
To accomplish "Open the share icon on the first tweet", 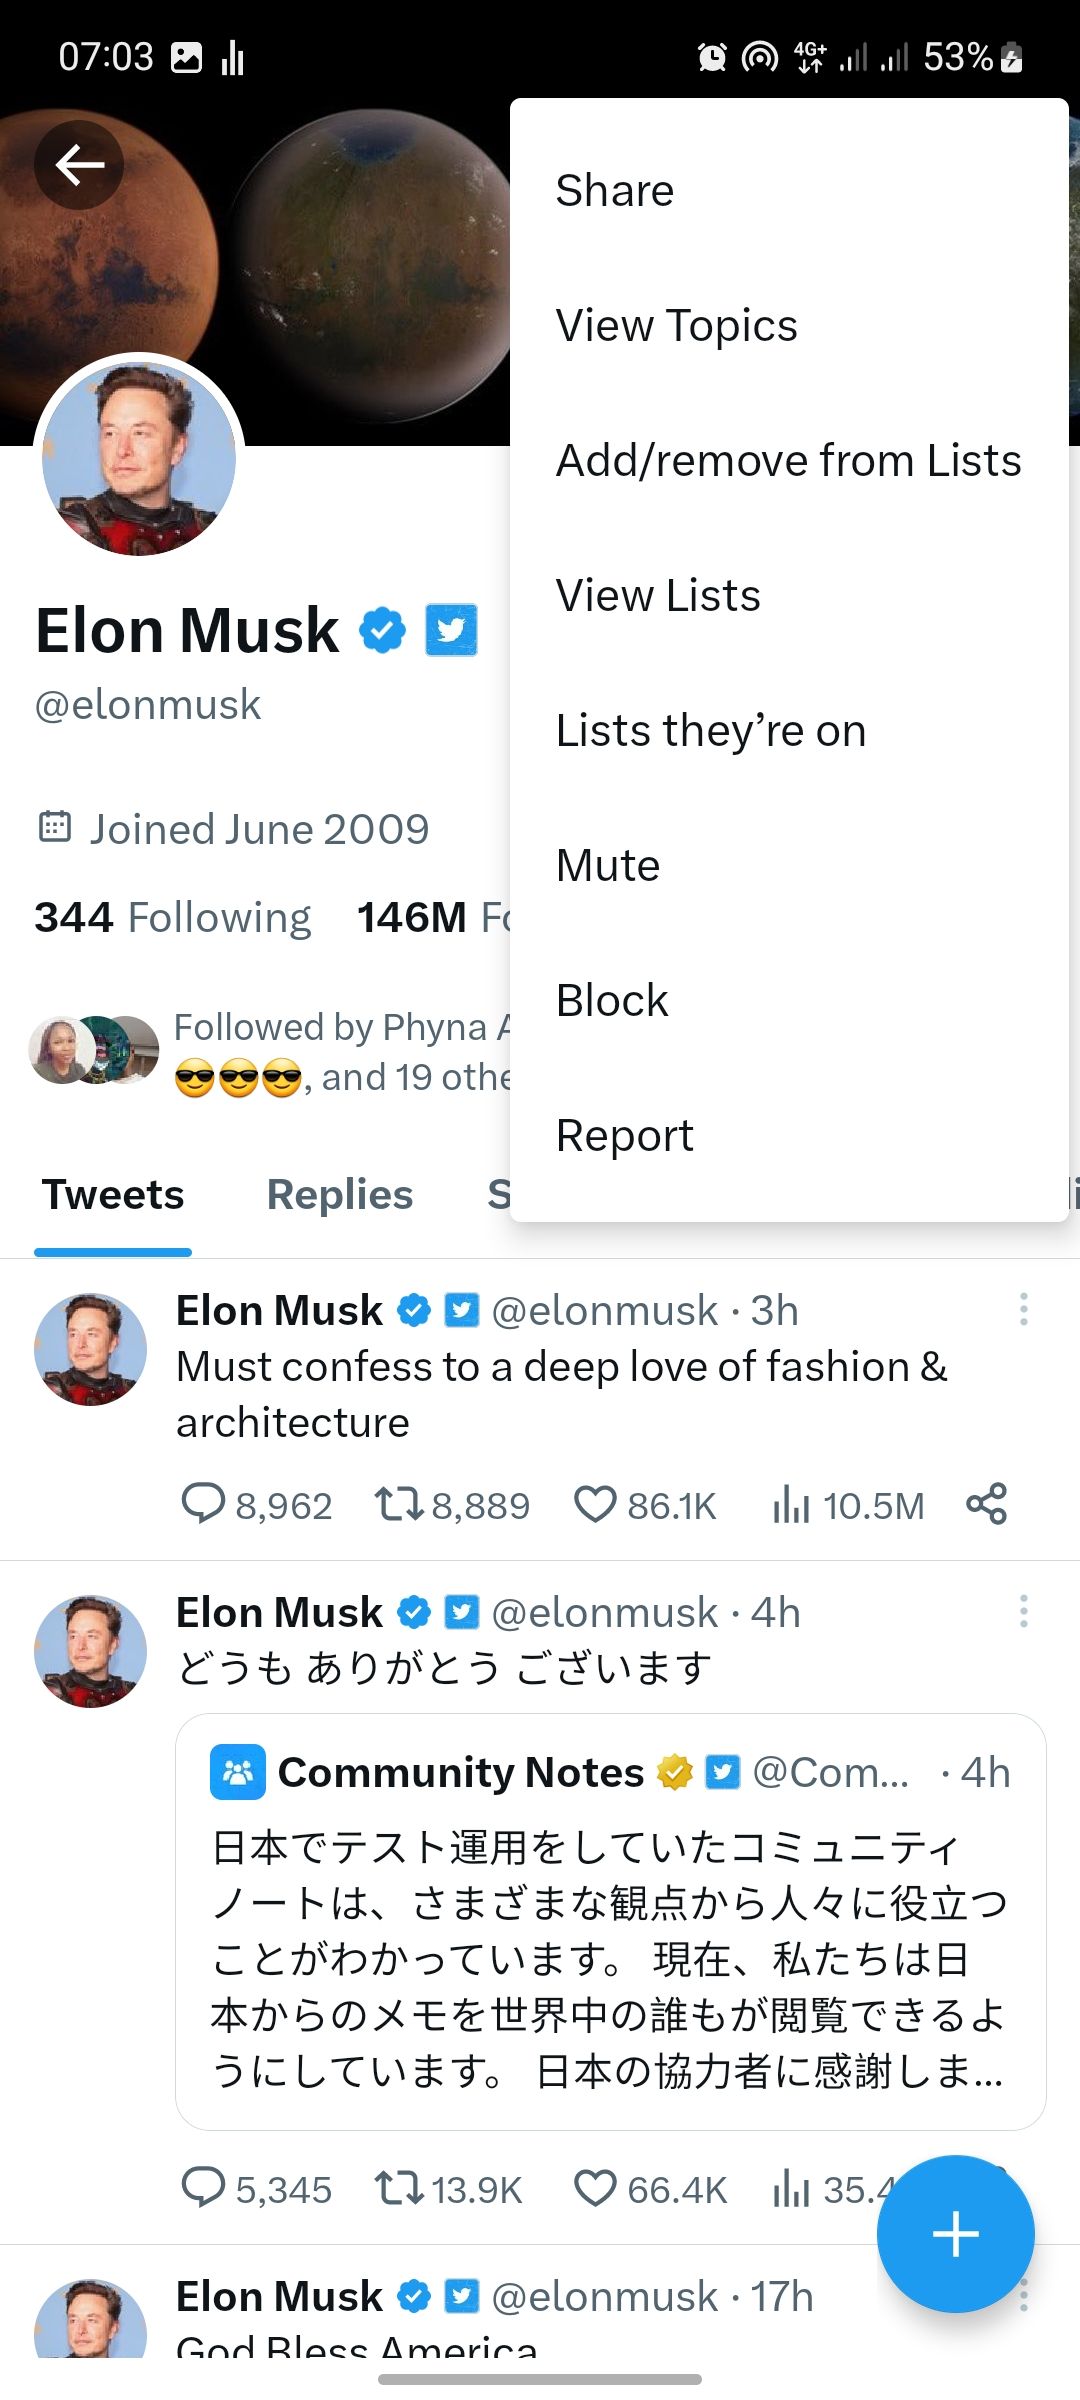I will point(985,1502).
